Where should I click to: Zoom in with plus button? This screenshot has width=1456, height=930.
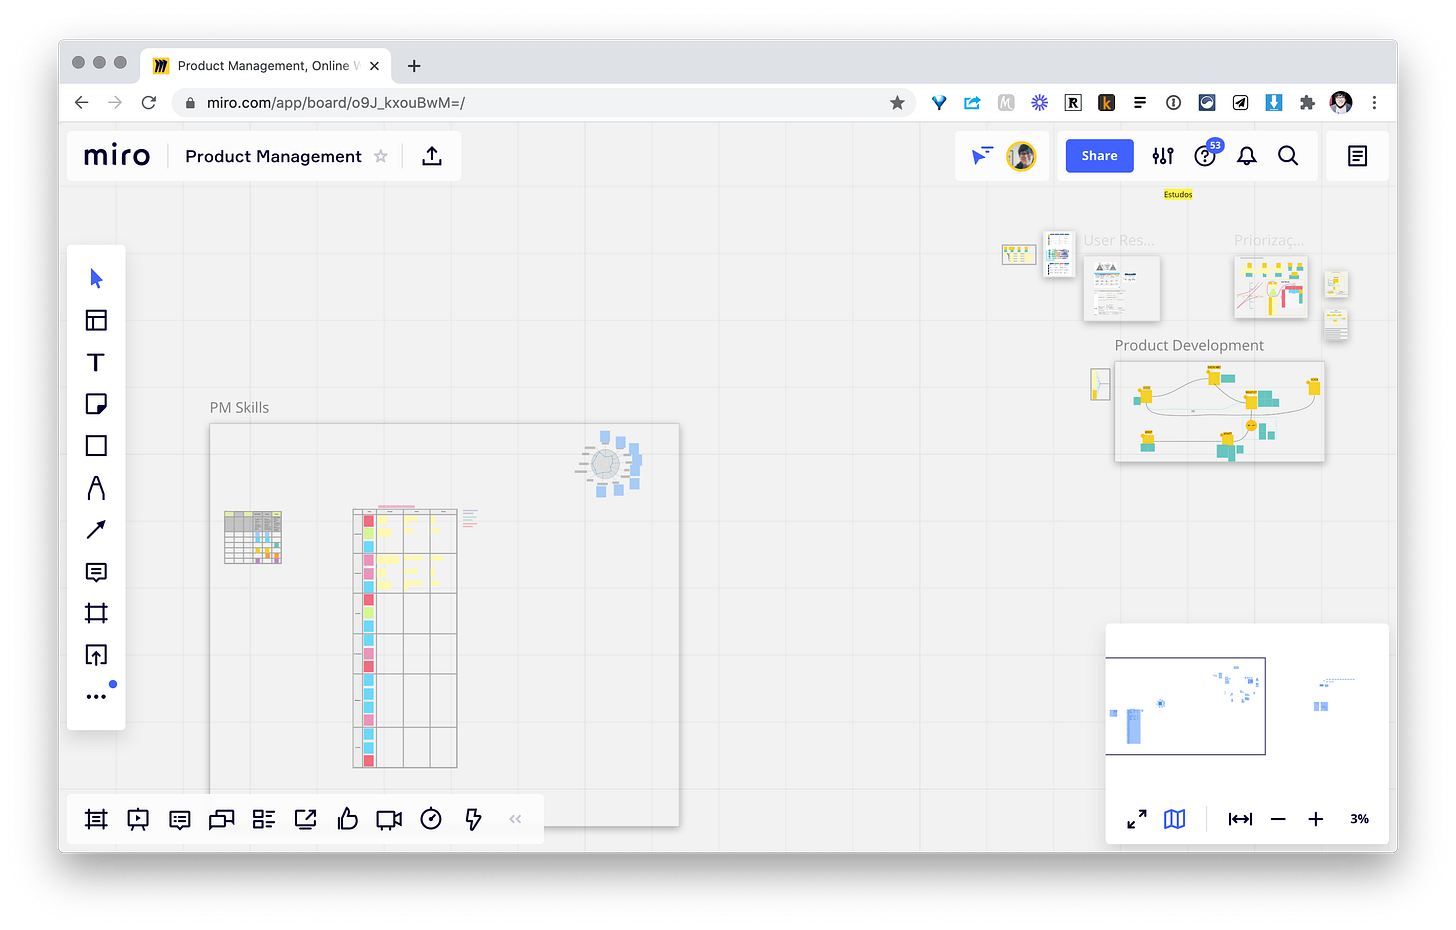point(1316,819)
